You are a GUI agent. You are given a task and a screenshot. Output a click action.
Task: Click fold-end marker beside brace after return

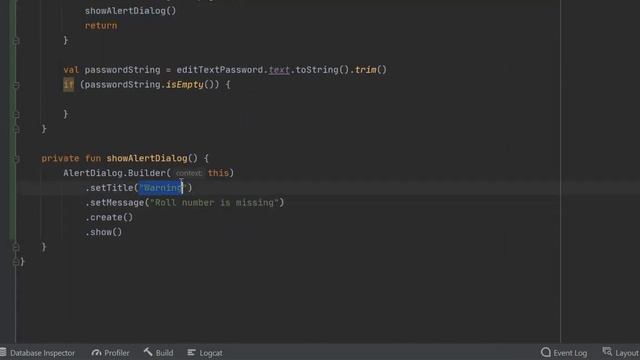coord(16,41)
